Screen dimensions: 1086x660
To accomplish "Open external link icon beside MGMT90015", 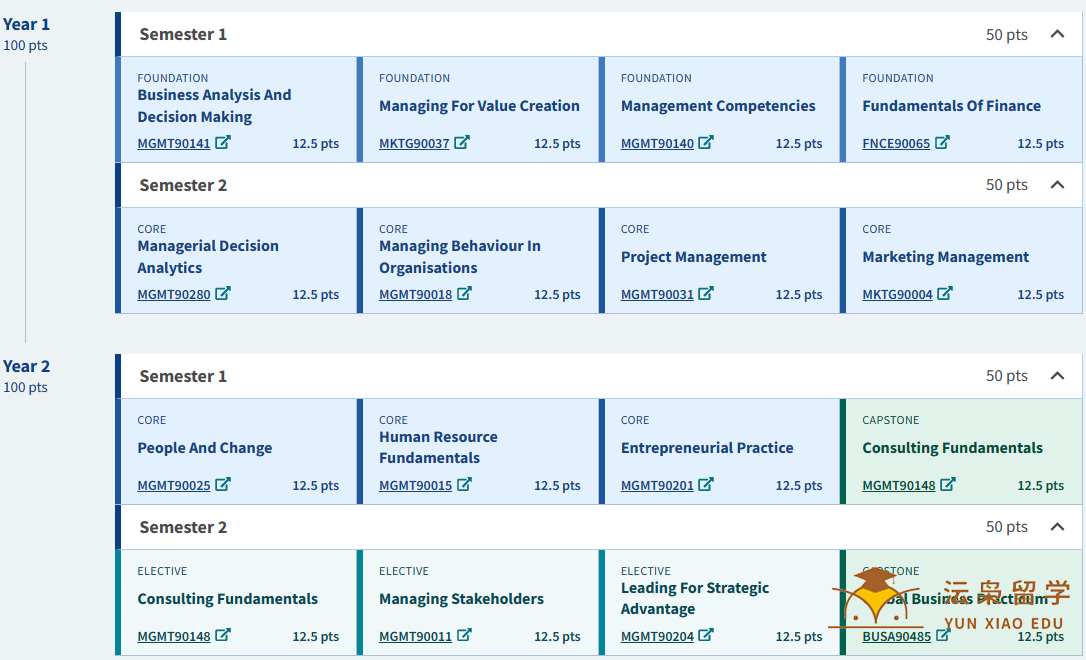I will tap(465, 485).
